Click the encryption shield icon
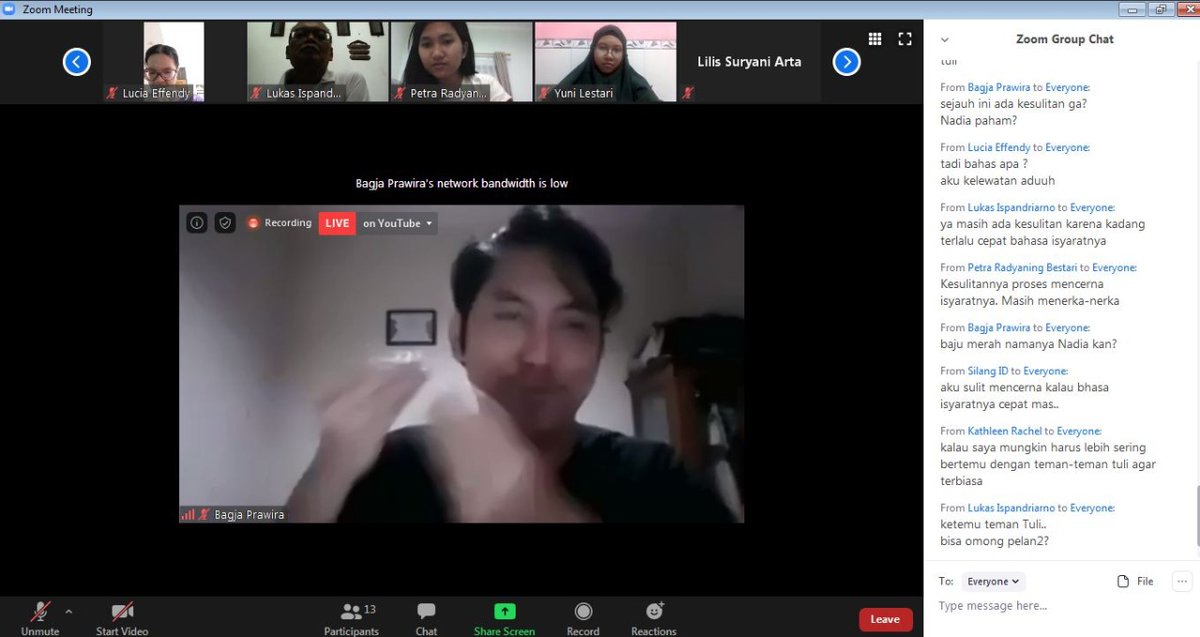 [225, 223]
